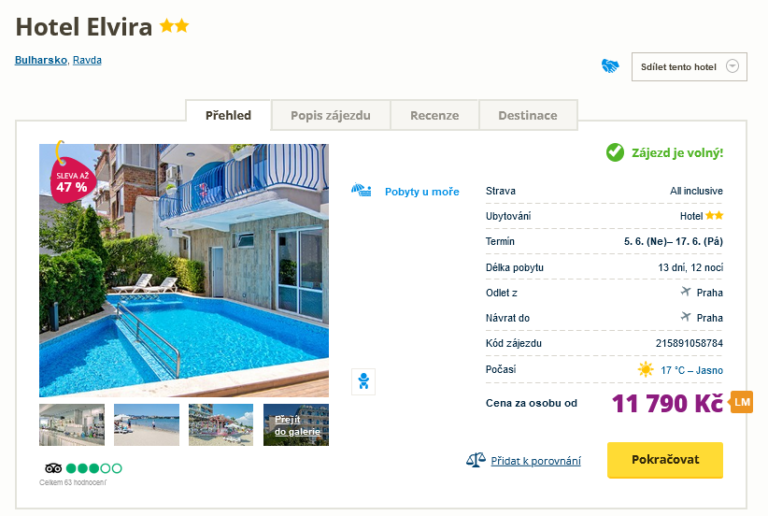Click the LM last minute badge
Viewport: 768px width, 516px height.
(742, 402)
